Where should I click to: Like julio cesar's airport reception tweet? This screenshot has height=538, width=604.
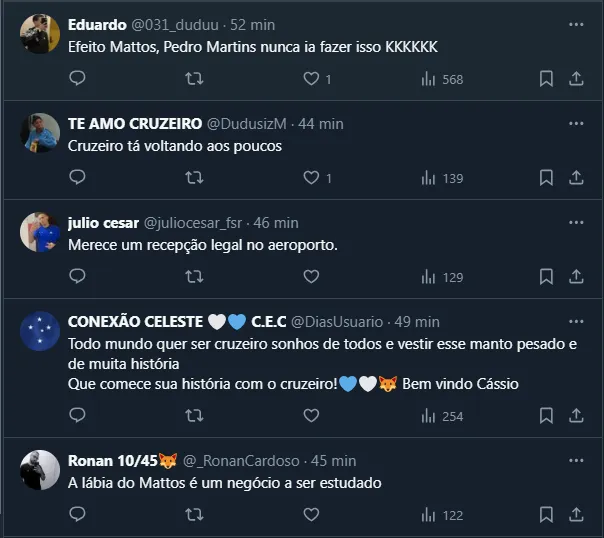pos(311,277)
